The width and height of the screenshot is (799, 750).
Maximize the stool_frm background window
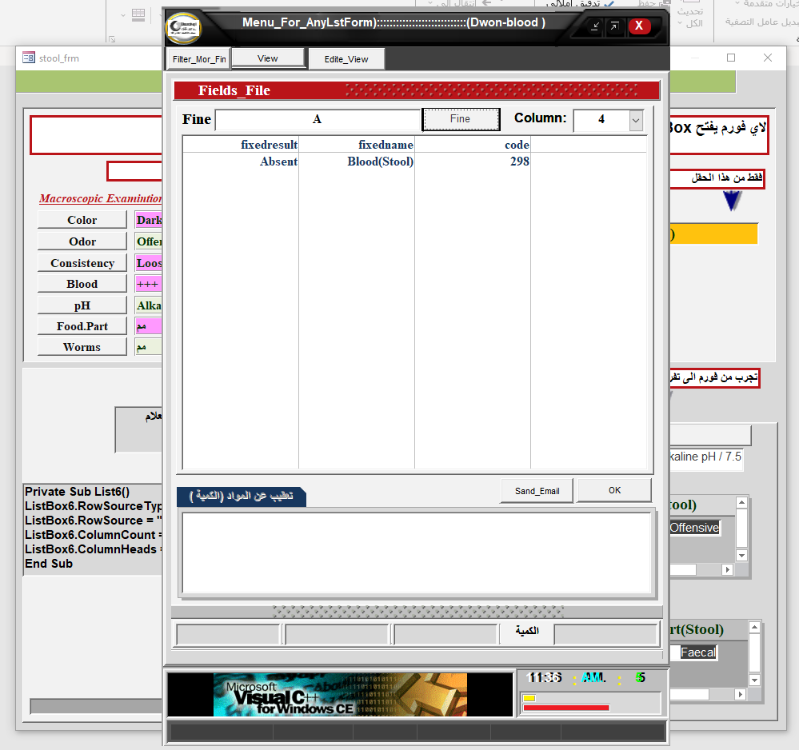[731, 58]
